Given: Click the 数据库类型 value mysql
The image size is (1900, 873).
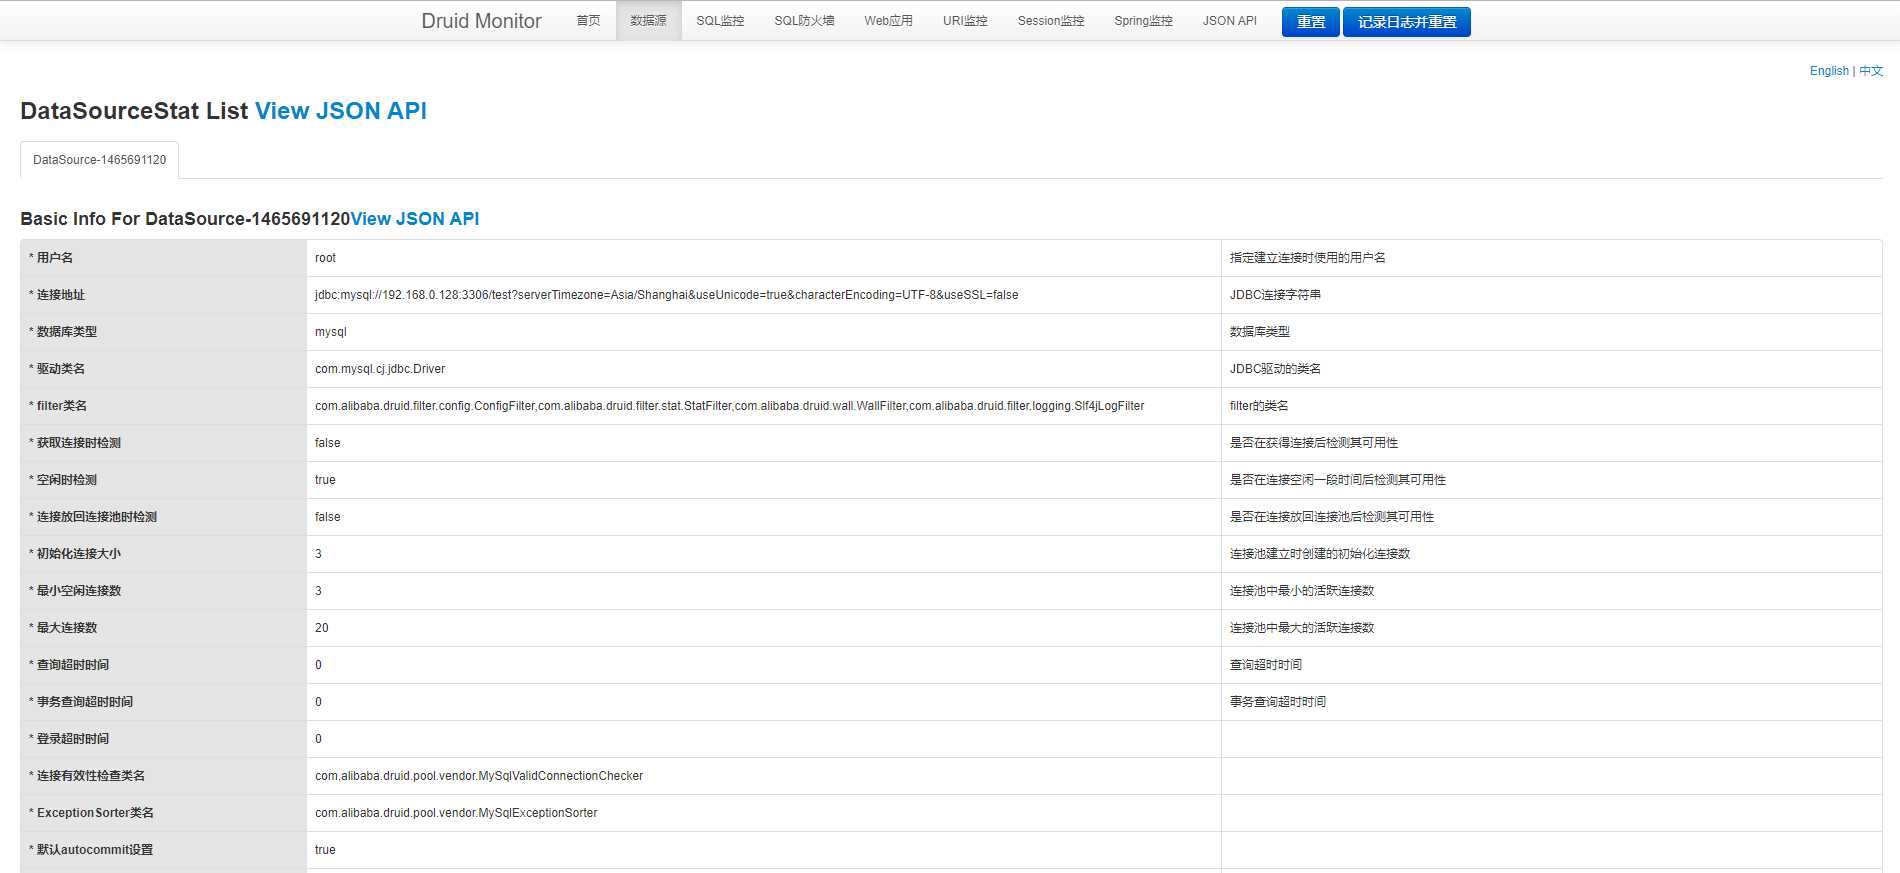Looking at the screenshot, I should tap(331, 332).
